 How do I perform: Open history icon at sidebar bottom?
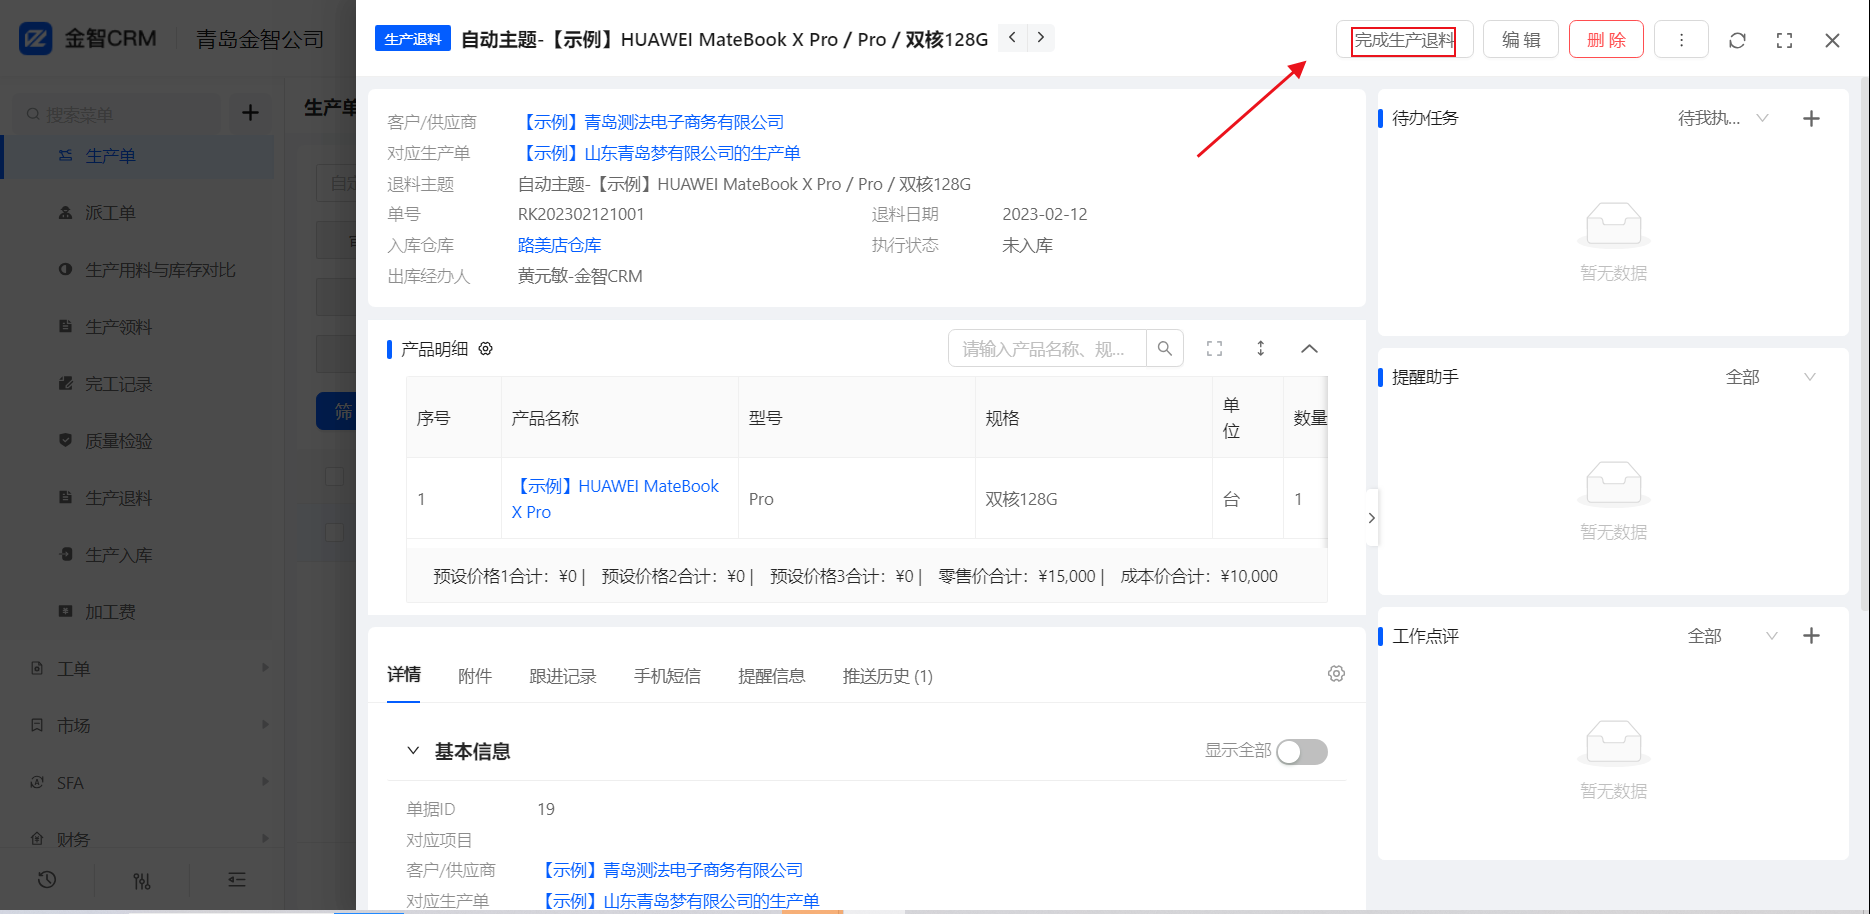(x=47, y=880)
